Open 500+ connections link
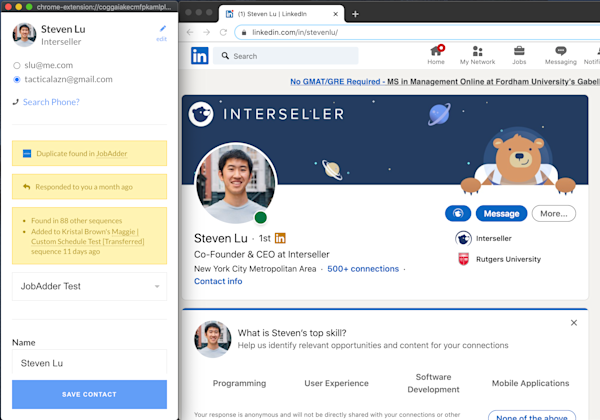 click(363, 269)
